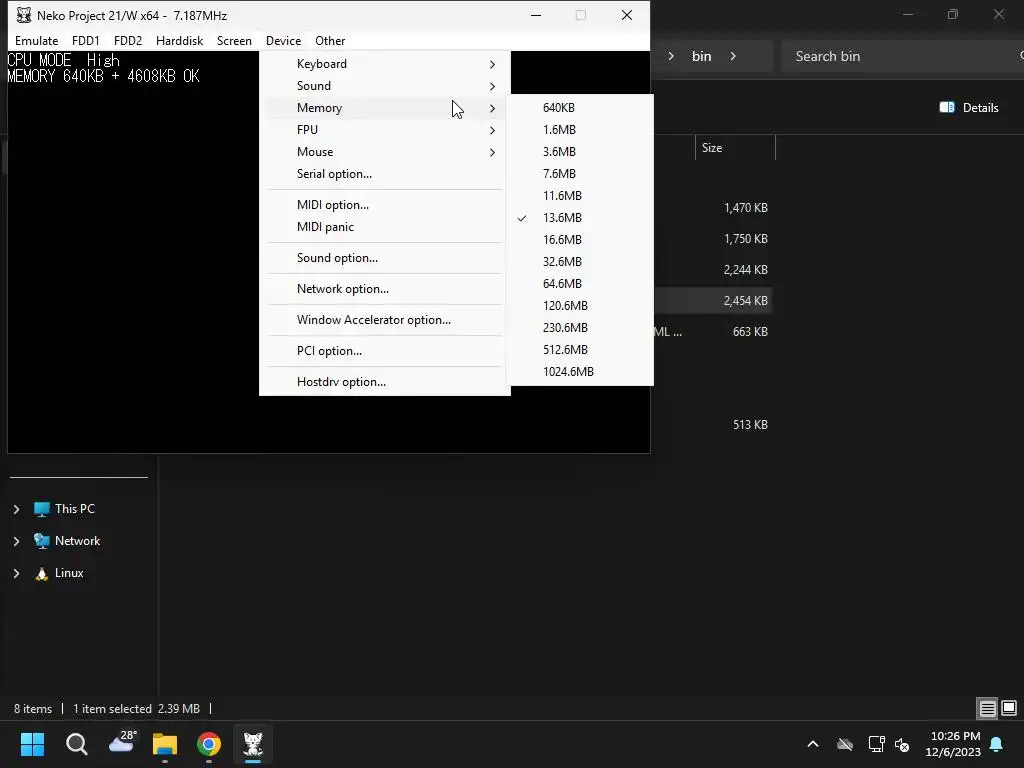Expand breadcrumb chevron after bin
This screenshot has width=1024, height=768.
733,56
